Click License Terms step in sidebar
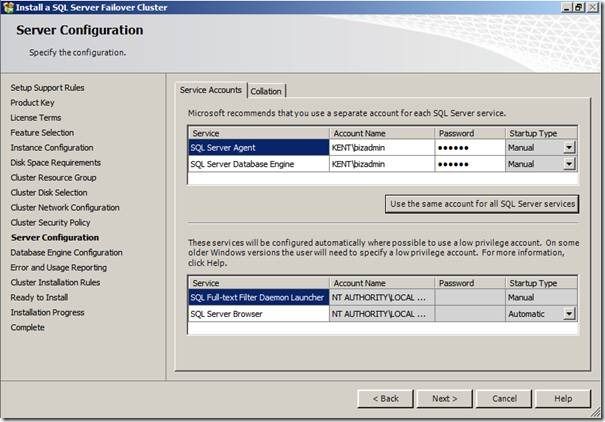The image size is (605, 422). 36,118
